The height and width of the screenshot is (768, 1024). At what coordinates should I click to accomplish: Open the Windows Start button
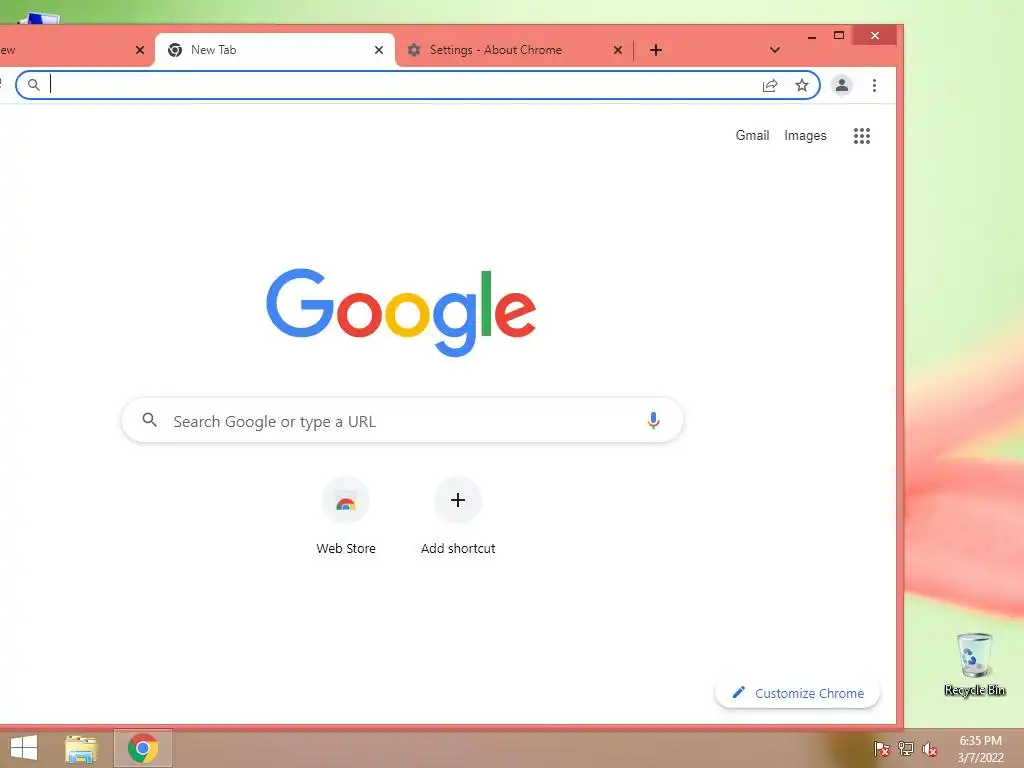pyautogui.click(x=24, y=748)
